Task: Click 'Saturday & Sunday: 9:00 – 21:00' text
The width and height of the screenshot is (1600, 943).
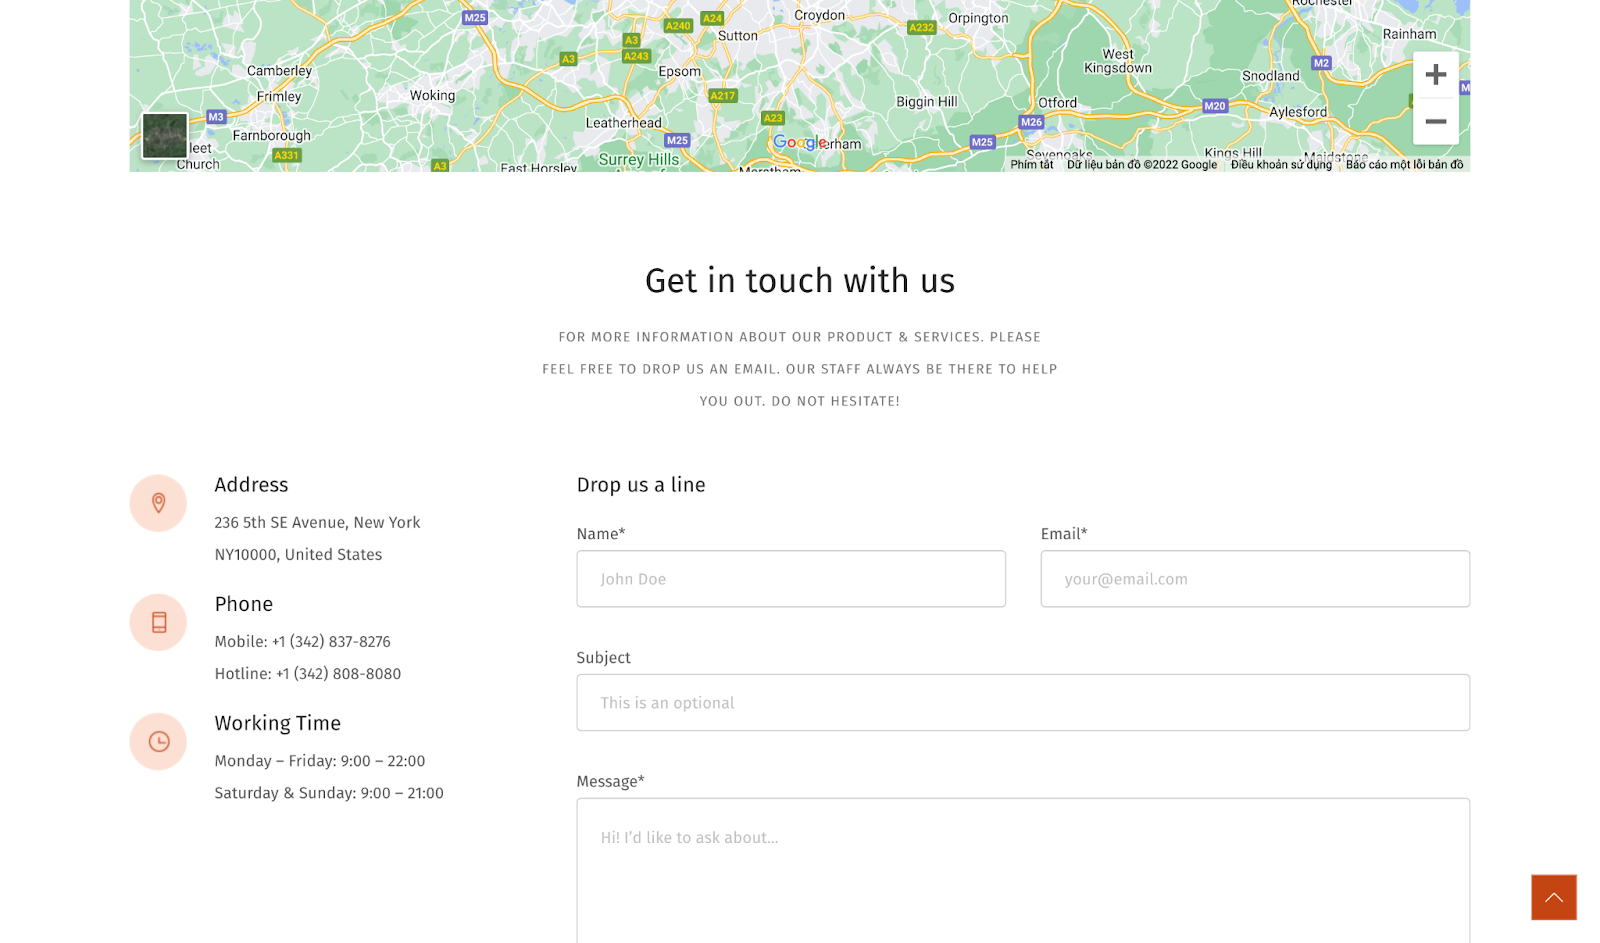Action: point(329,793)
